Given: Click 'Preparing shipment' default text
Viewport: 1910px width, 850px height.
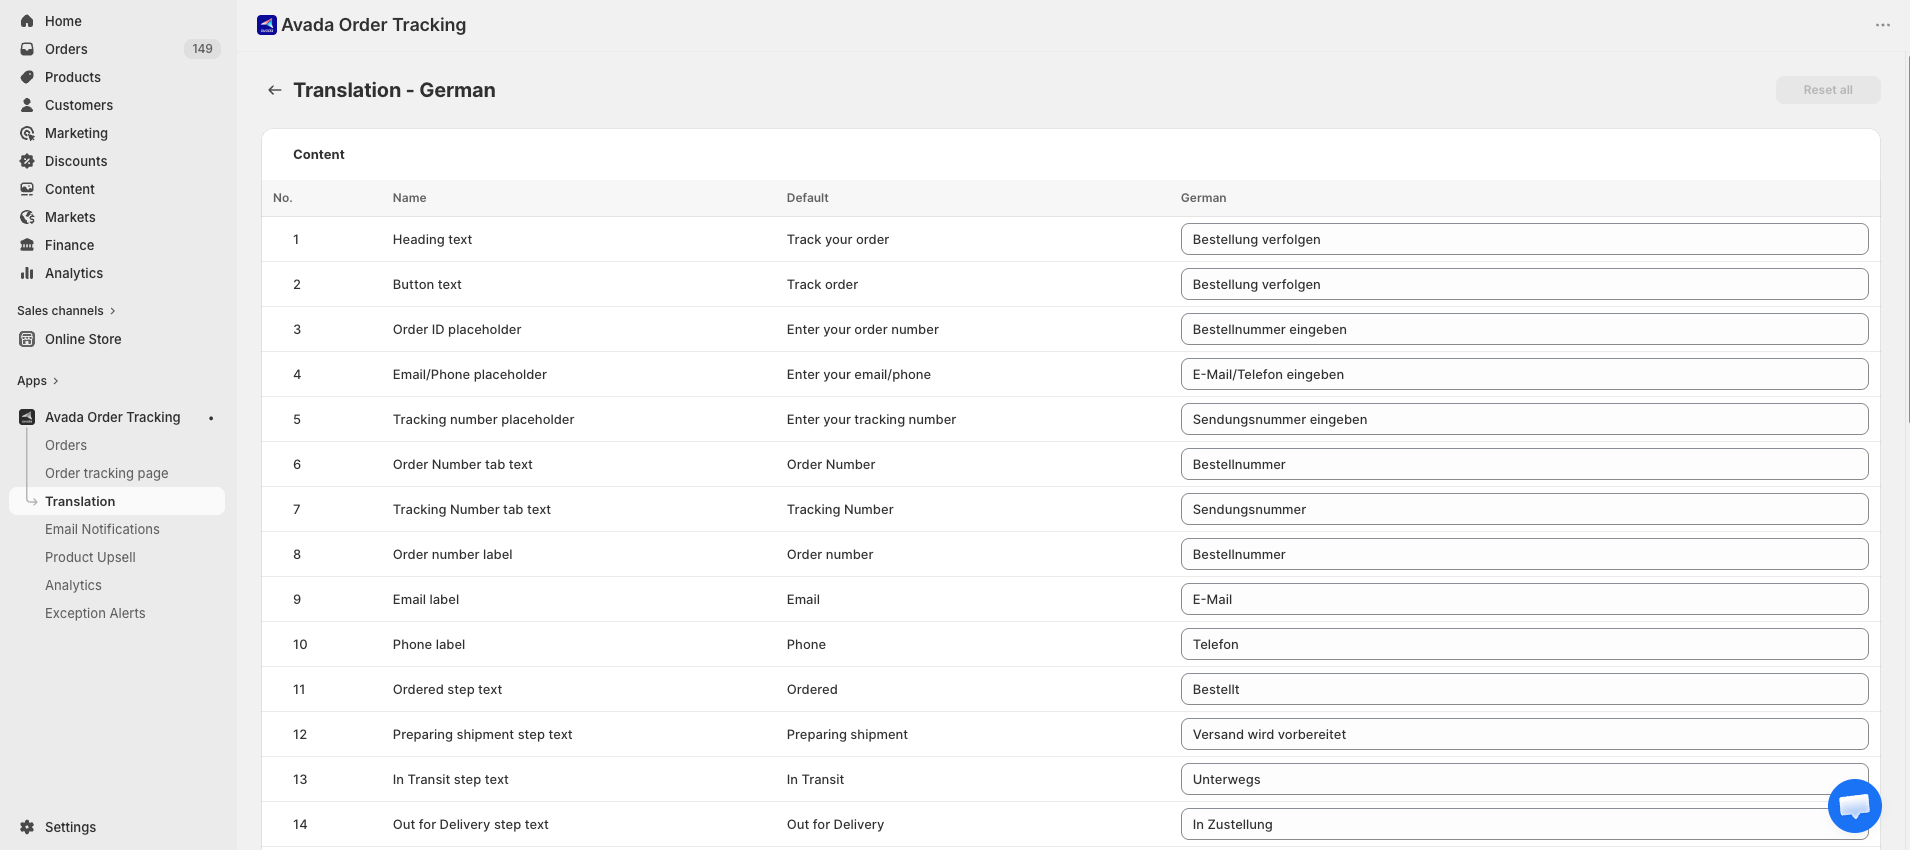Looking at the screenshot, I should pos(847,734).
